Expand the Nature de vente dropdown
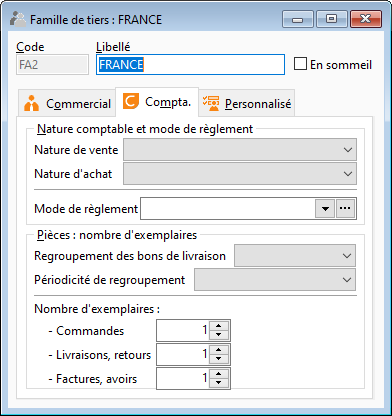 pyautogui.click(x=348, y=150)
